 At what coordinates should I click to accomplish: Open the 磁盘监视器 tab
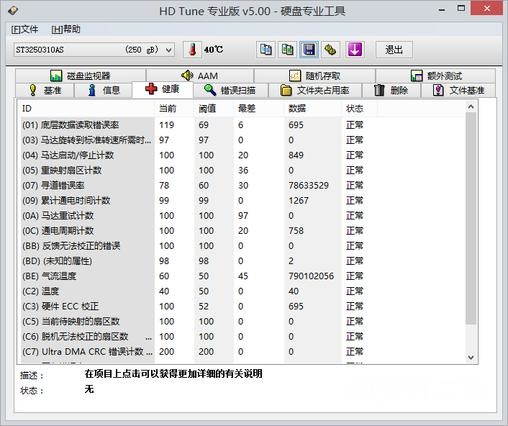80,76
